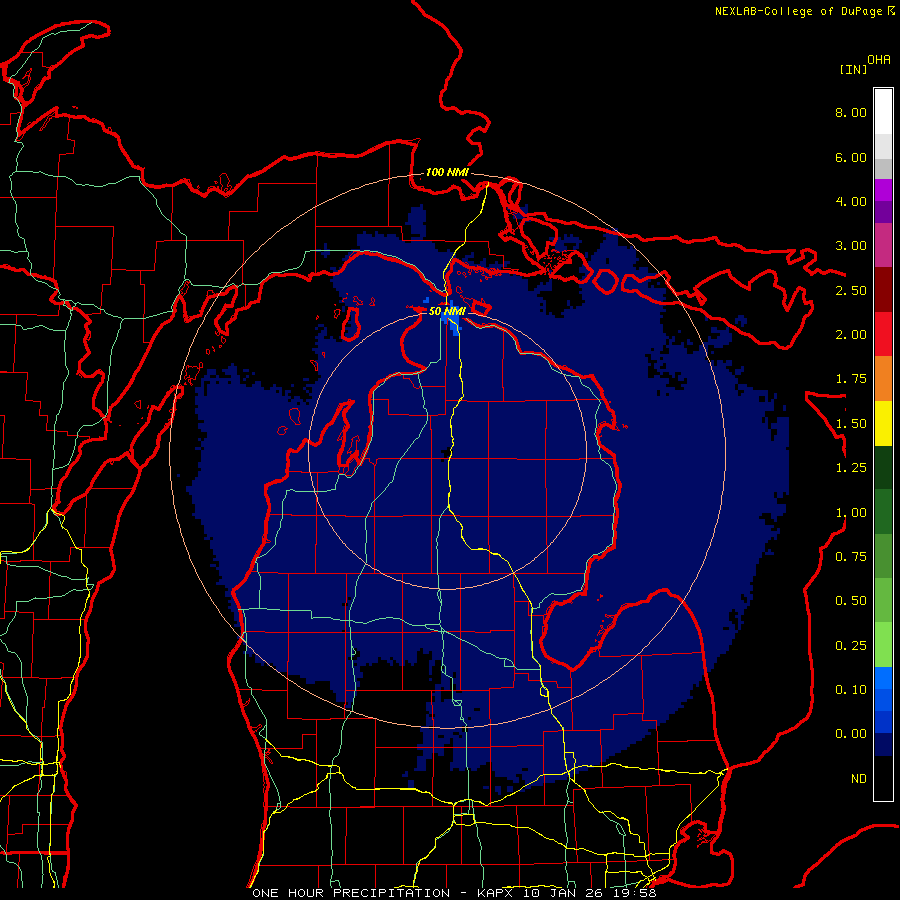900x900 pixels.
Task: Click the lightest green swatch beside 0.25
Action: [x=883, y=645]
